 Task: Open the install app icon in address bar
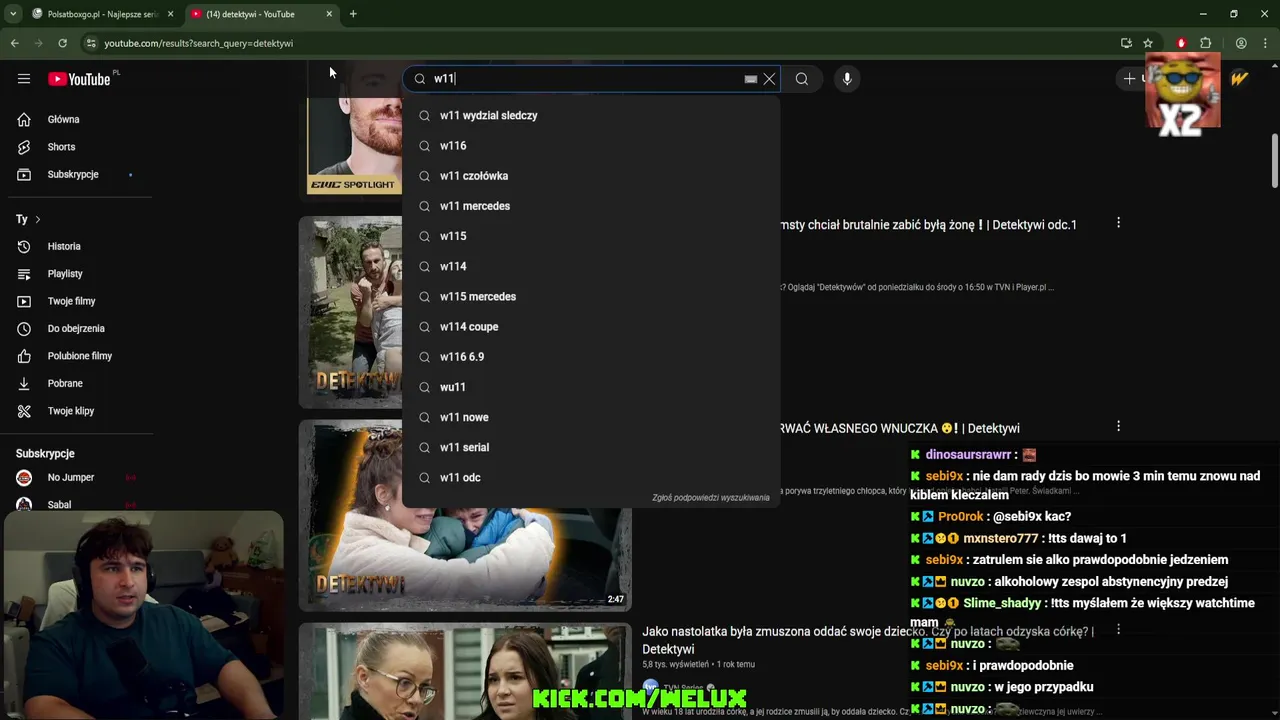pos(1126,43)
